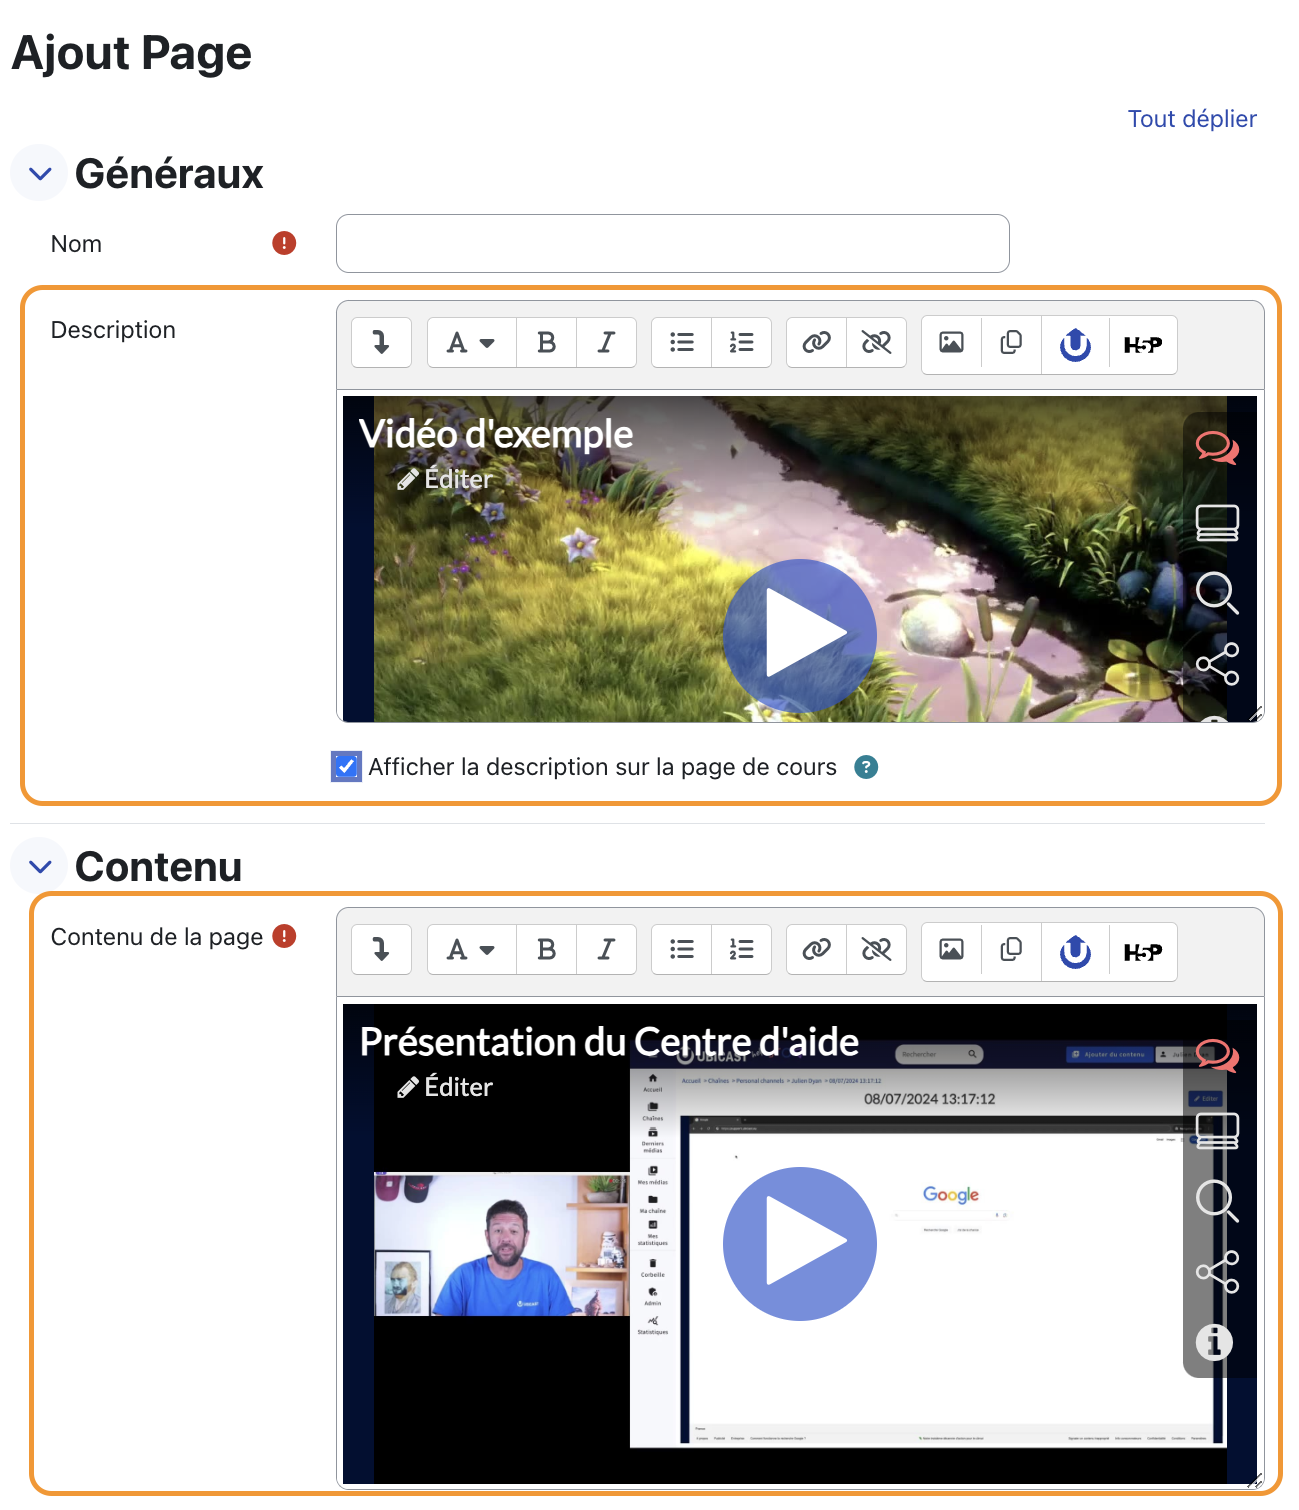Click required icon next to Contenu de la page
This screenshot has width=1299, height=1510.
pyautogui.click(x=284, y=936)
